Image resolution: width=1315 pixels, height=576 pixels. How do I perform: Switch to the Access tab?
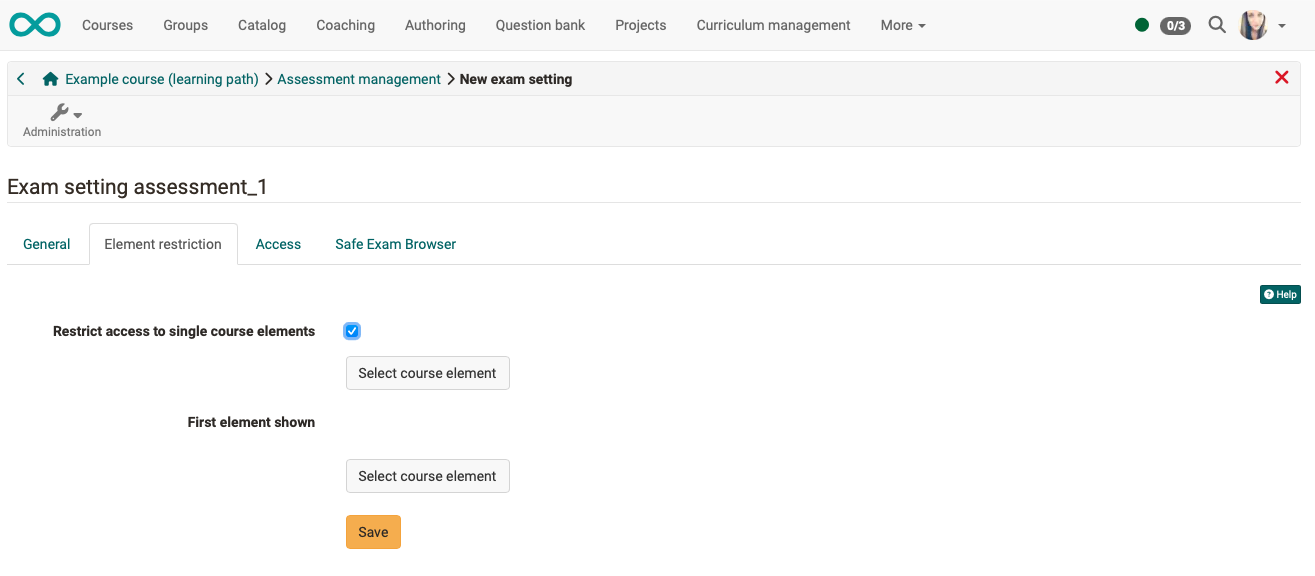278,243
